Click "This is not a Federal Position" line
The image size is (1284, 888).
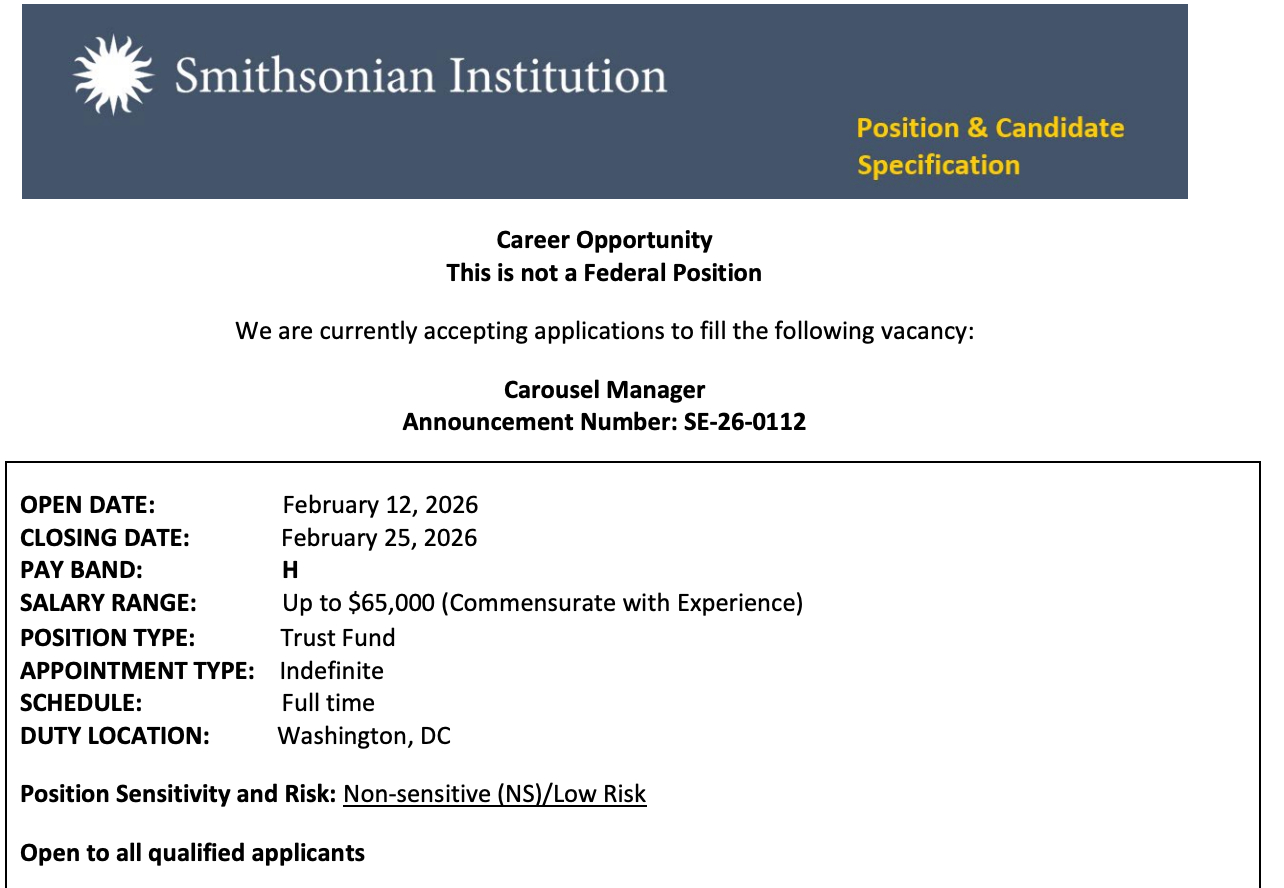click(x=604, y=273)
